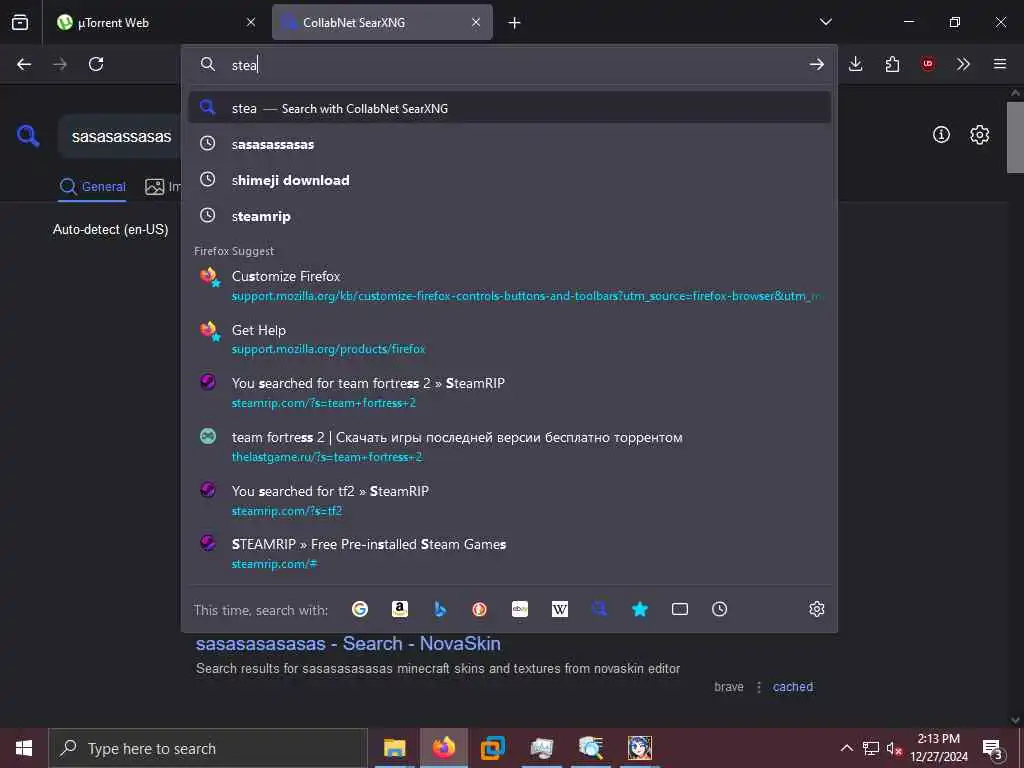Open the Firefox View button
This screenshot has width=1024, height=768.
point(20,22)
